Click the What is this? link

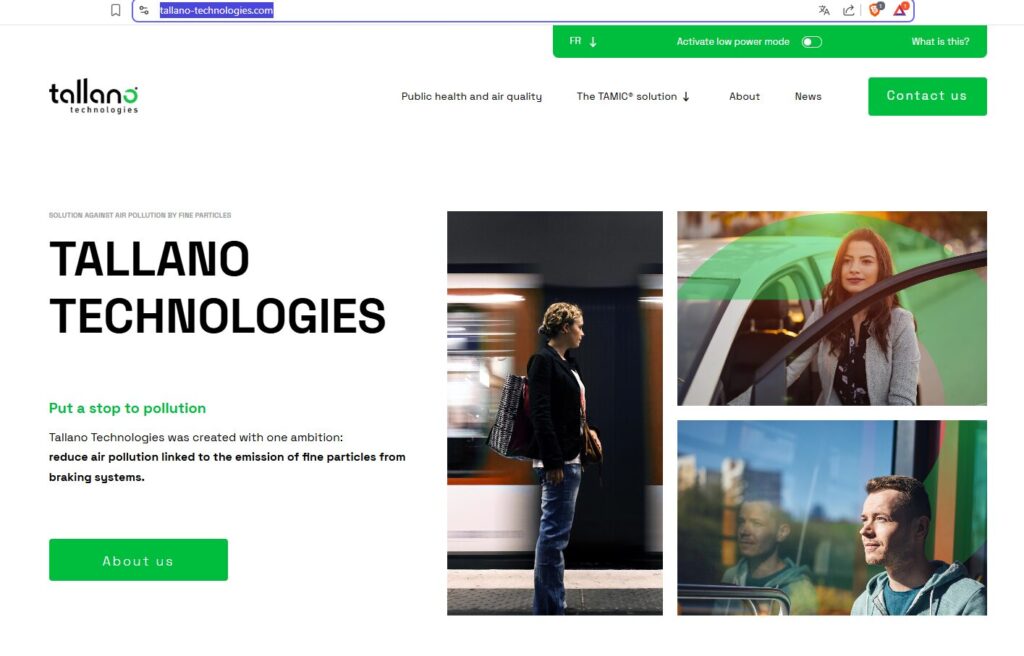coord(940,42)
